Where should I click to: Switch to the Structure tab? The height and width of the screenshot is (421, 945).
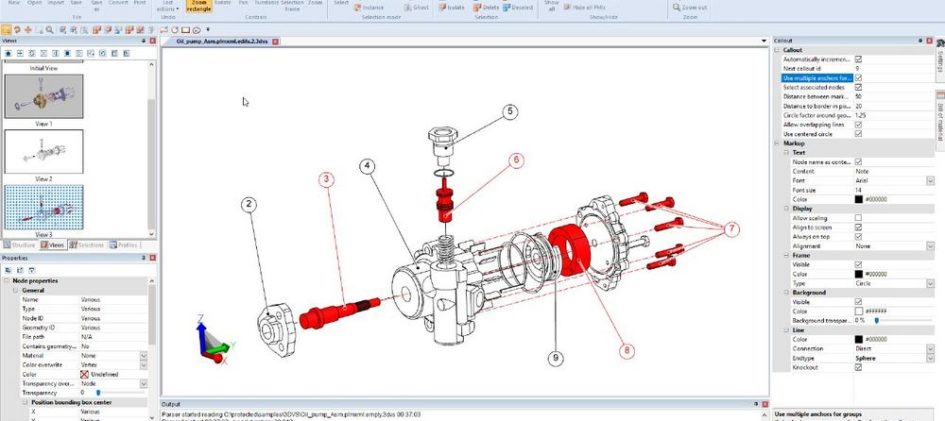pyautogui.click(x=21, y=243)
